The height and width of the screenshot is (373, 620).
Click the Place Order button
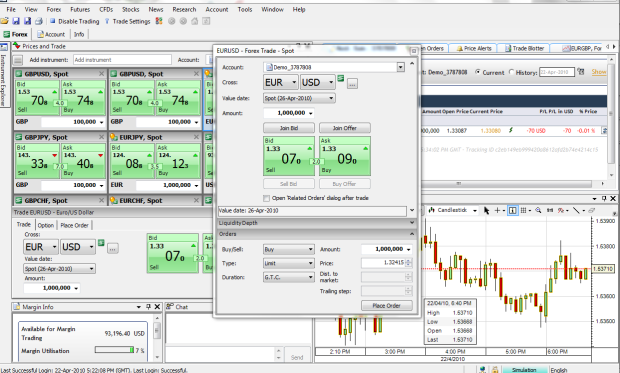(386, 305)
